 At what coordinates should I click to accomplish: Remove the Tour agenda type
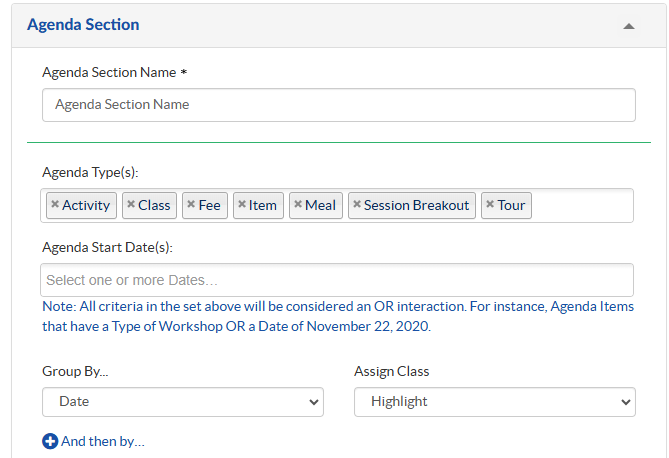[x=489, y=205]
